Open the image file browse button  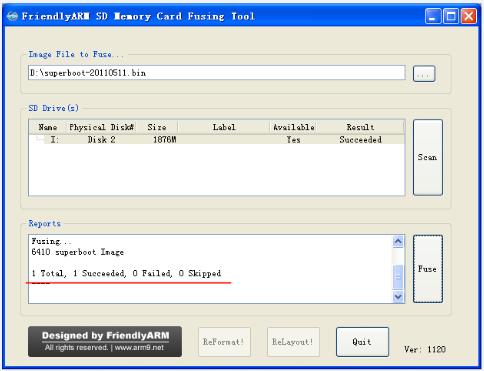tap(424, 74)
